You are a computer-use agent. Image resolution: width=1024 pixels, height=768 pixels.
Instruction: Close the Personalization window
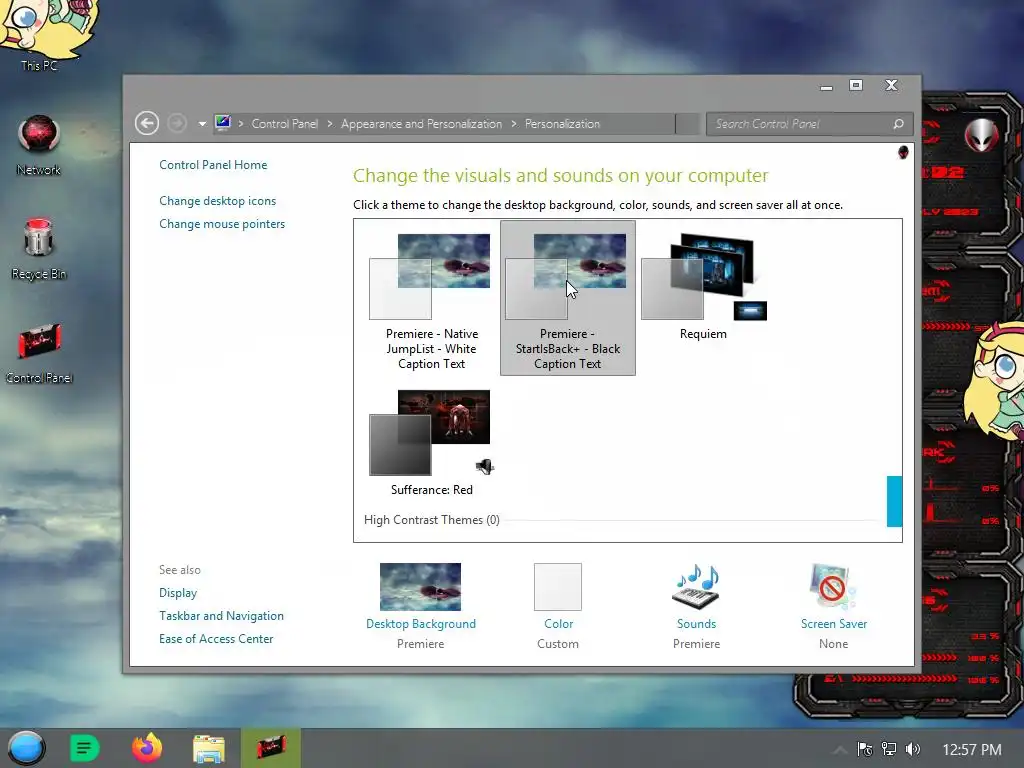pos(891,85)
